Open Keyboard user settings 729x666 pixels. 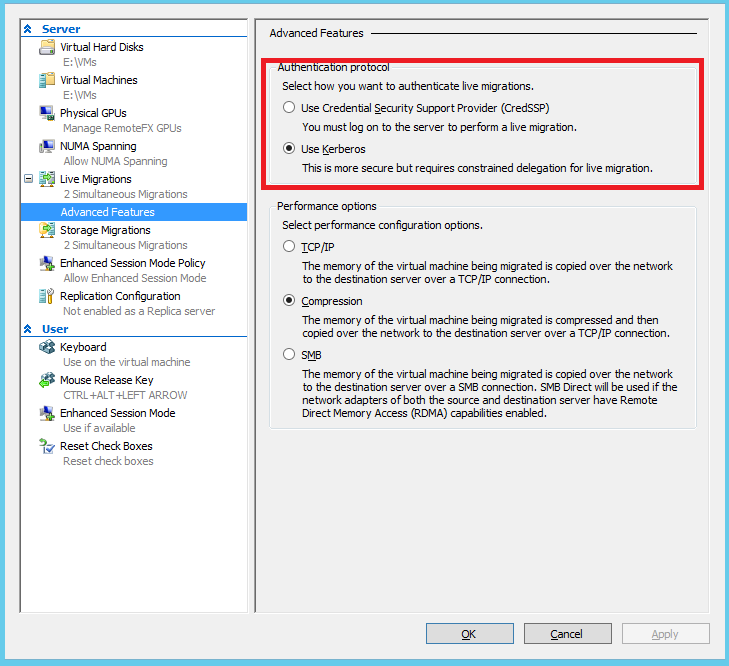(x=83, y=347)
